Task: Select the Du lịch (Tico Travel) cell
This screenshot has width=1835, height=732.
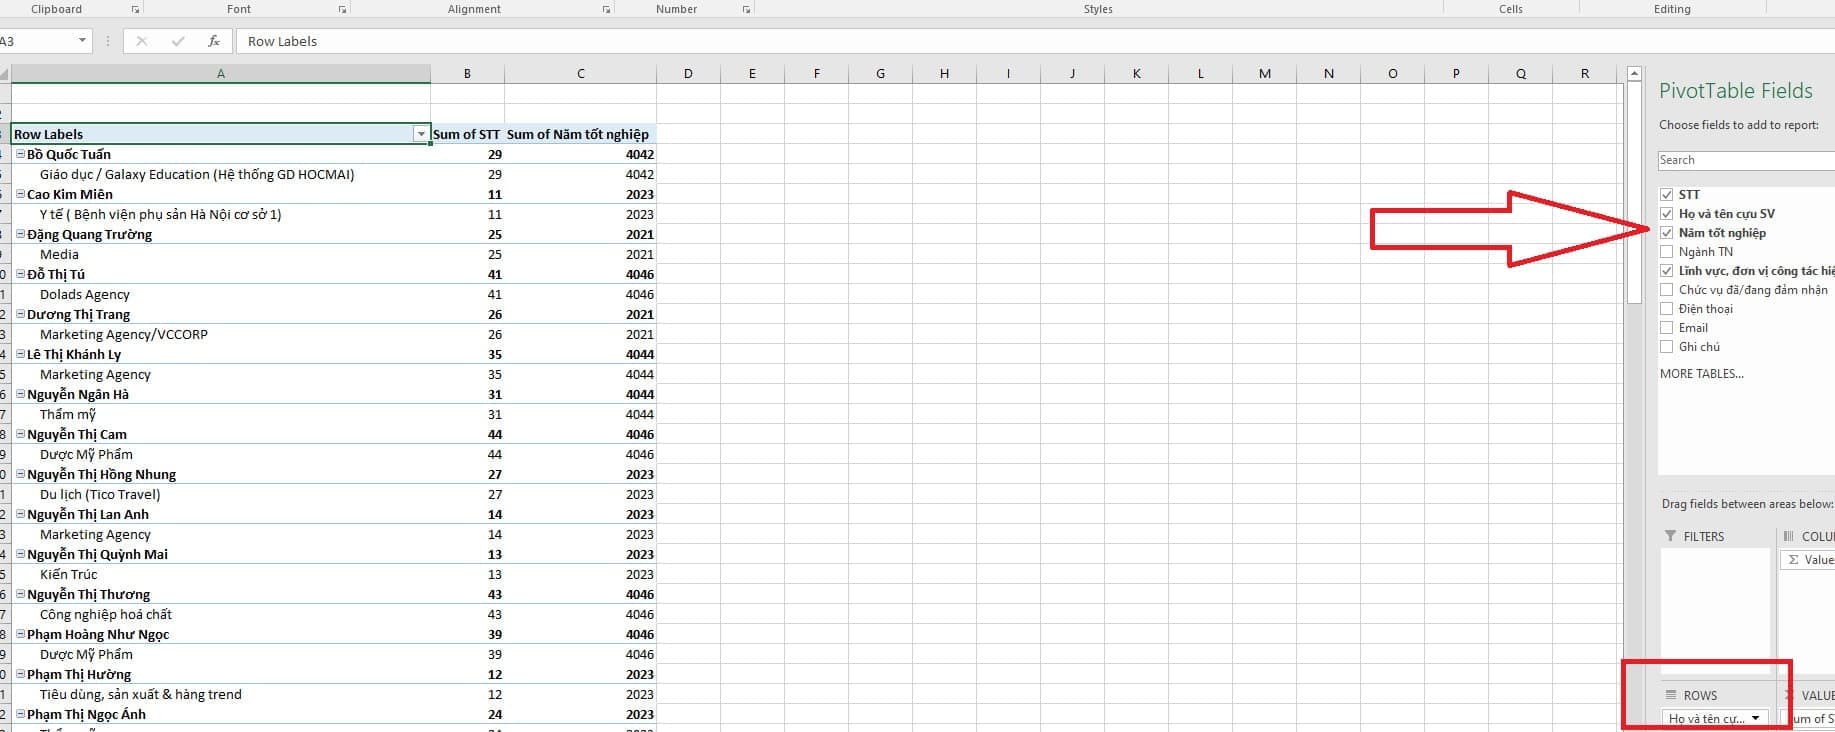Action: (221, 494)
